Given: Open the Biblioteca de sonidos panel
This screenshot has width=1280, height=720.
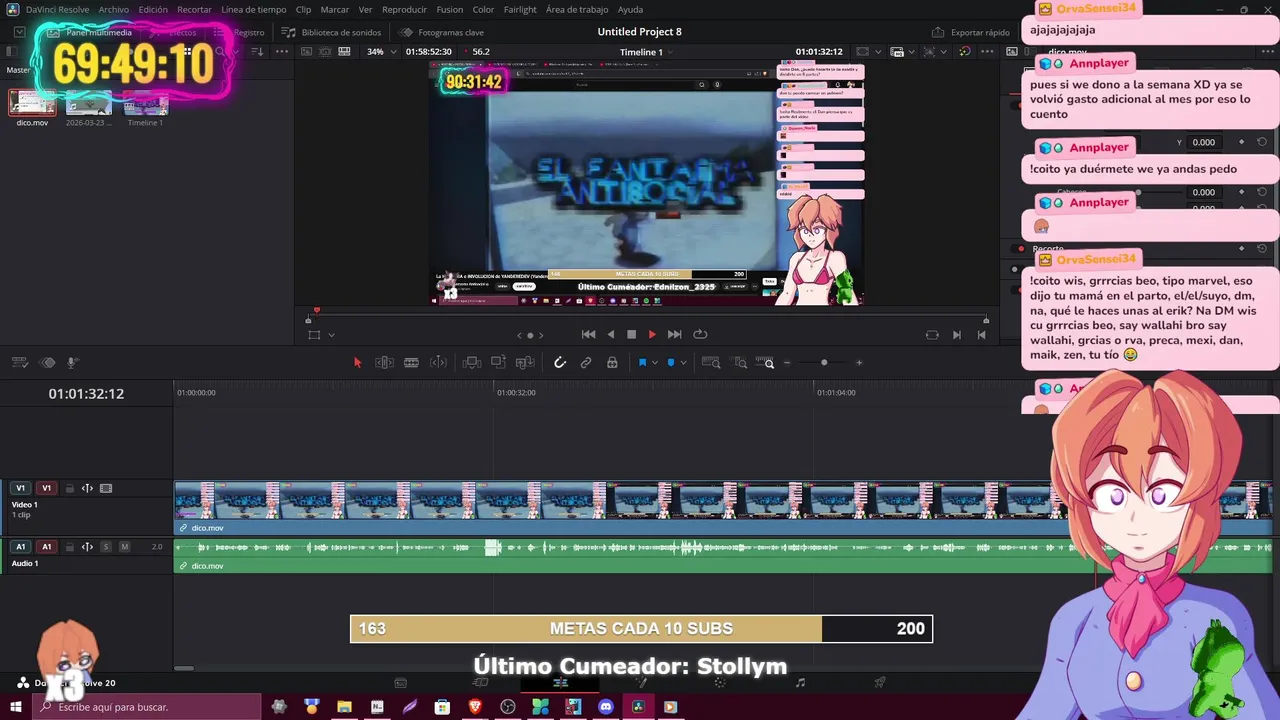Looking at the screenshot, I should [333, 32].
